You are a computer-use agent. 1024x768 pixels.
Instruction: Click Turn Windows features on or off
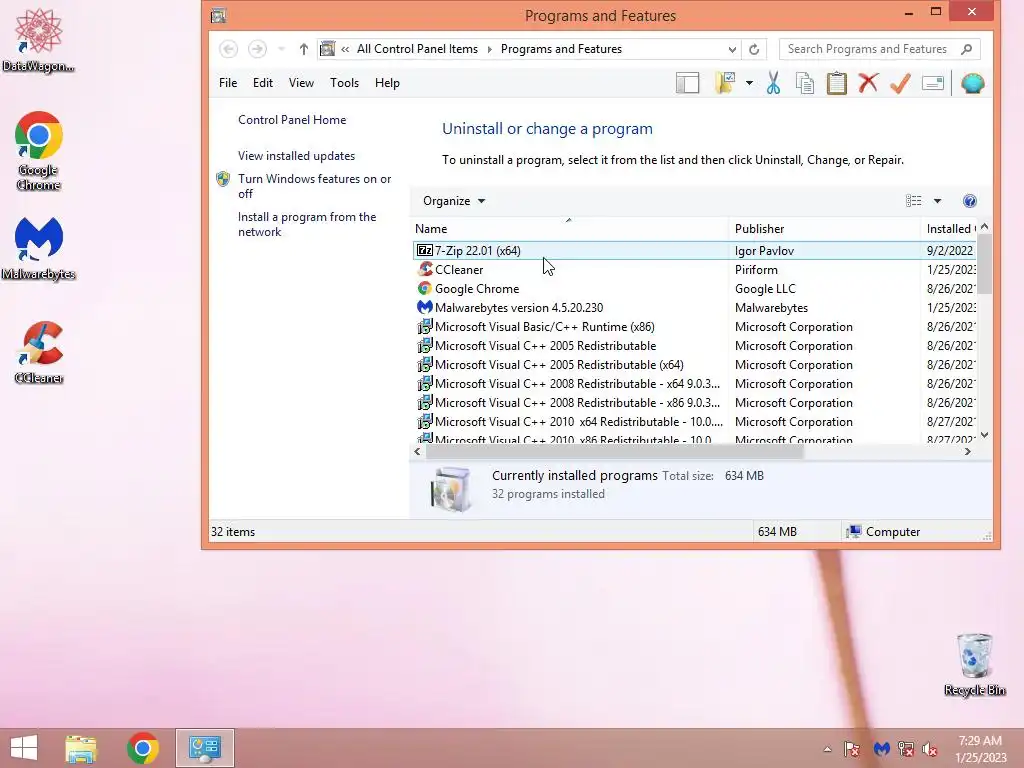click(314, 186)
